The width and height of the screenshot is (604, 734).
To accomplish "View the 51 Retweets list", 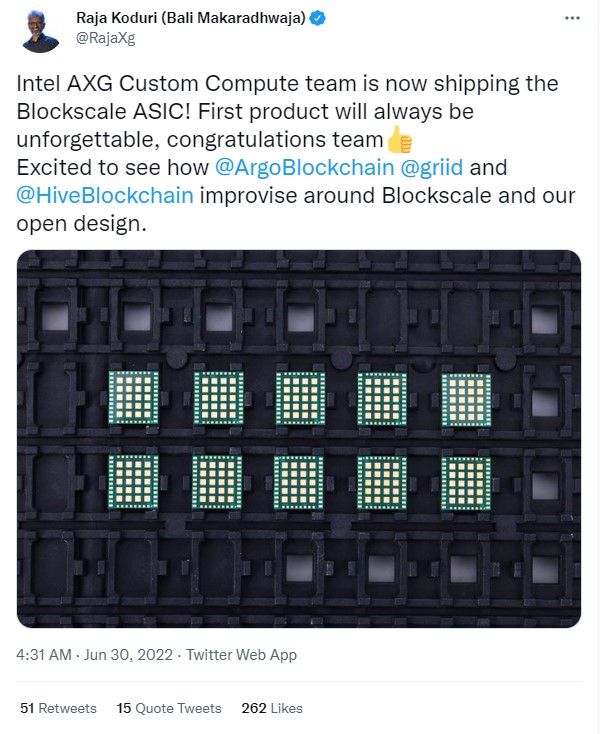I will pos(59,708).
